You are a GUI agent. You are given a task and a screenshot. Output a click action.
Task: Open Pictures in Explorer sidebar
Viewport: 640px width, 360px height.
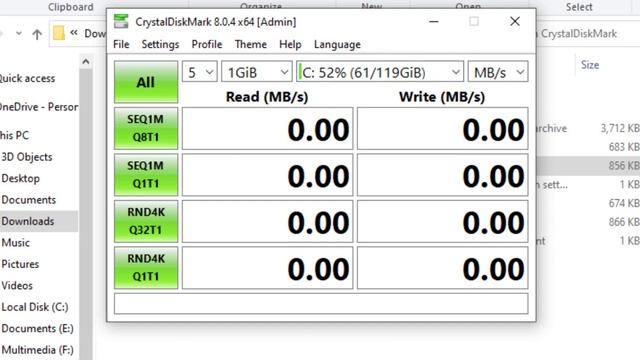(20, 264)
